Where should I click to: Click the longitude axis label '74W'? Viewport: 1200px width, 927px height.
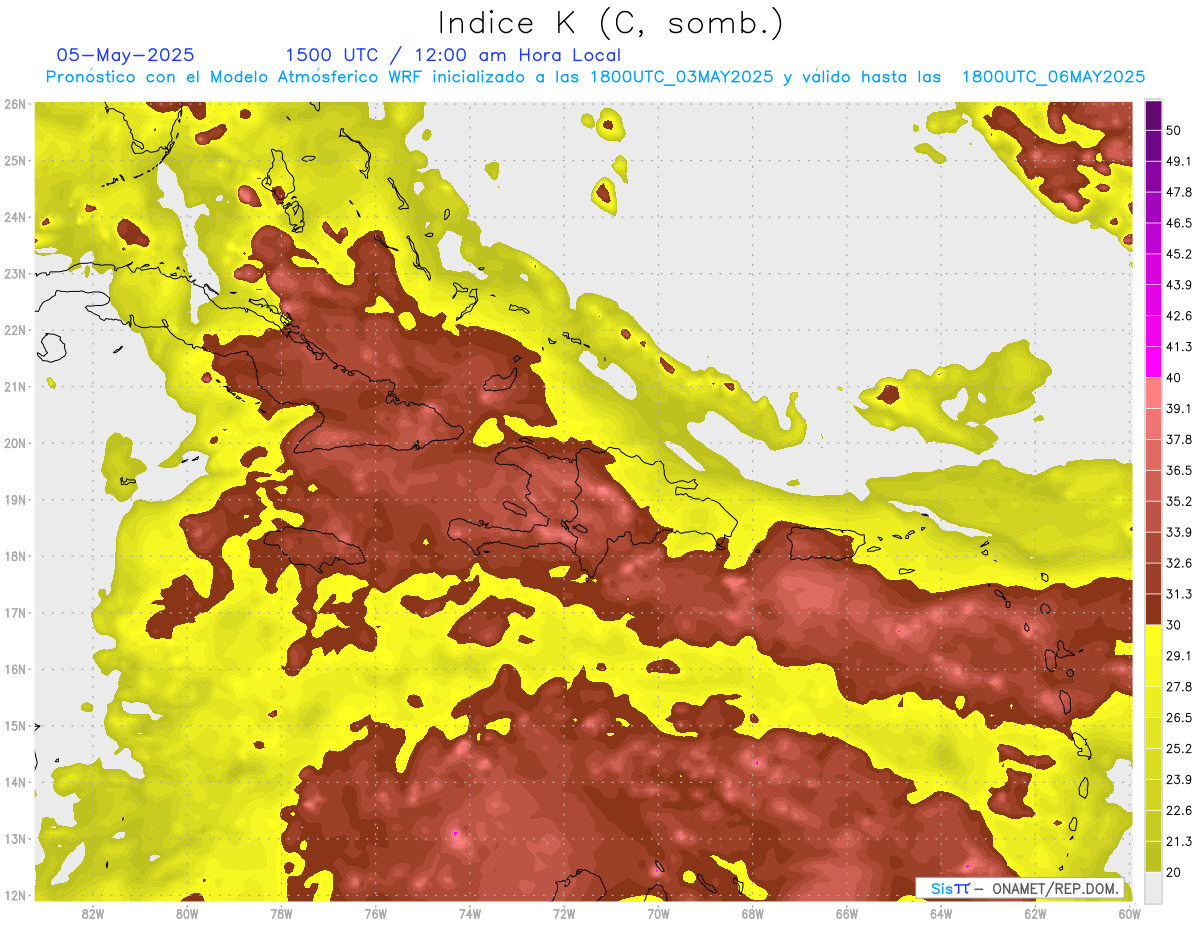(x=469, y=913)
